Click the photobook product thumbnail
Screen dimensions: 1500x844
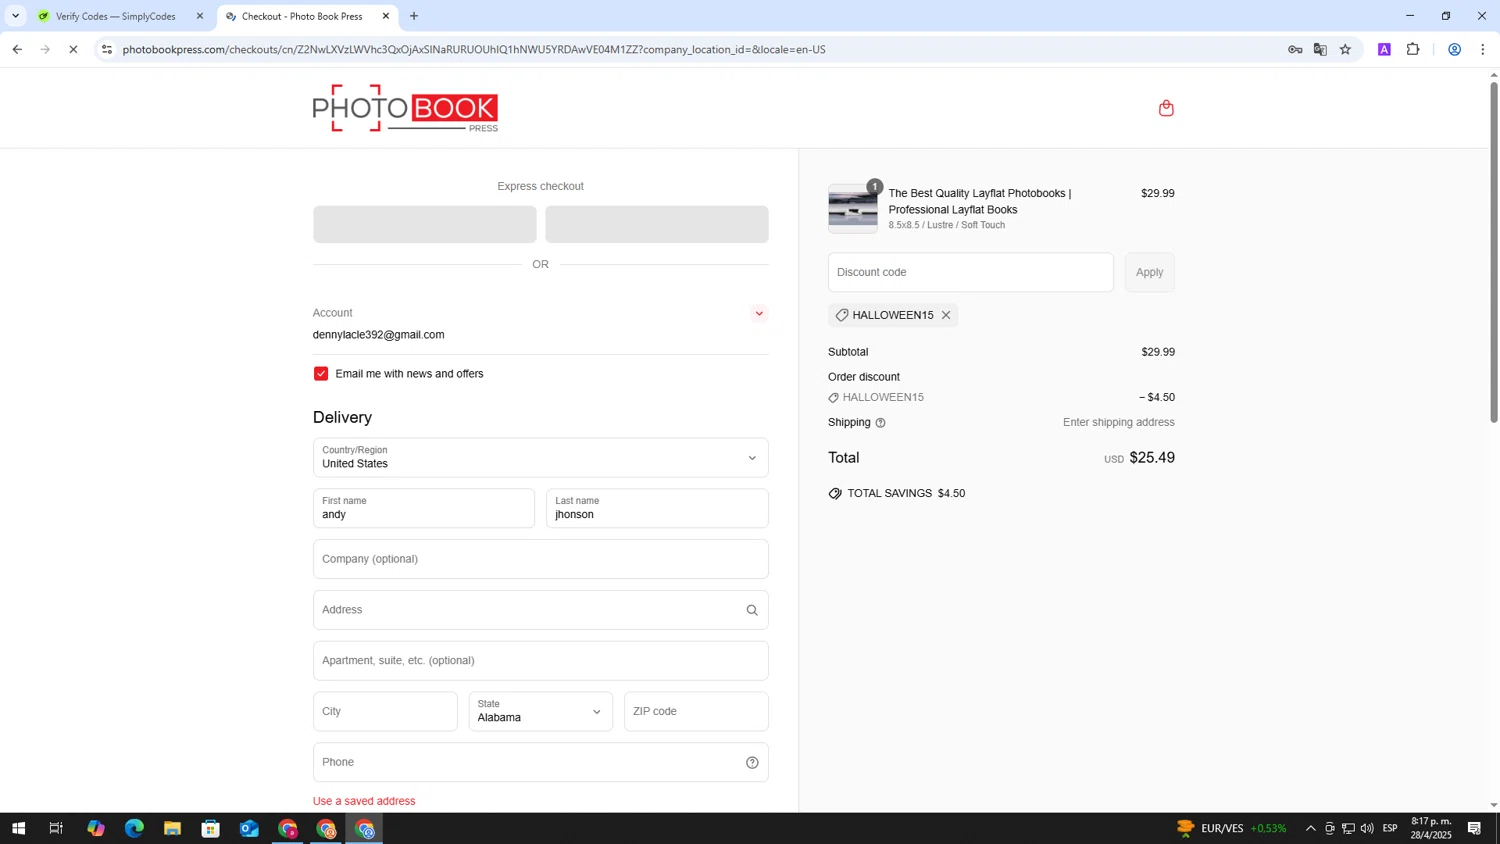(x=853, y=209)
